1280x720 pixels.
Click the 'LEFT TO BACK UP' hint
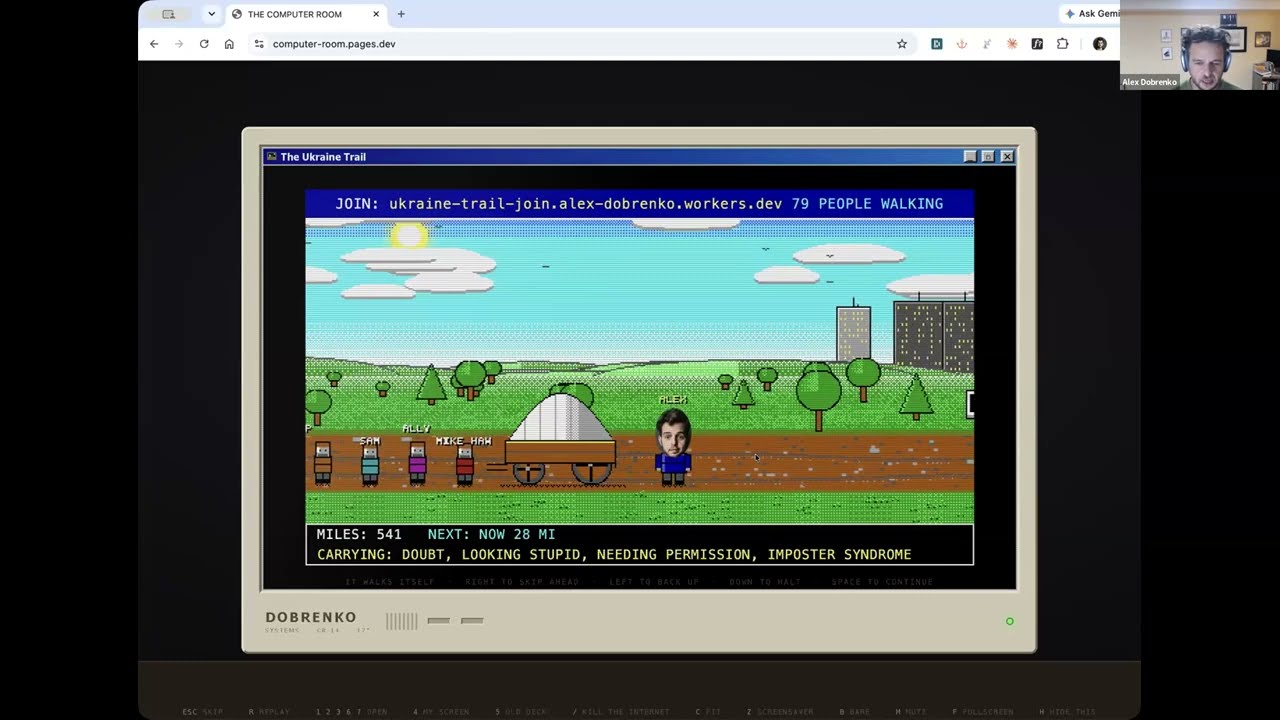pyautogui.click(x=654, y=582)
